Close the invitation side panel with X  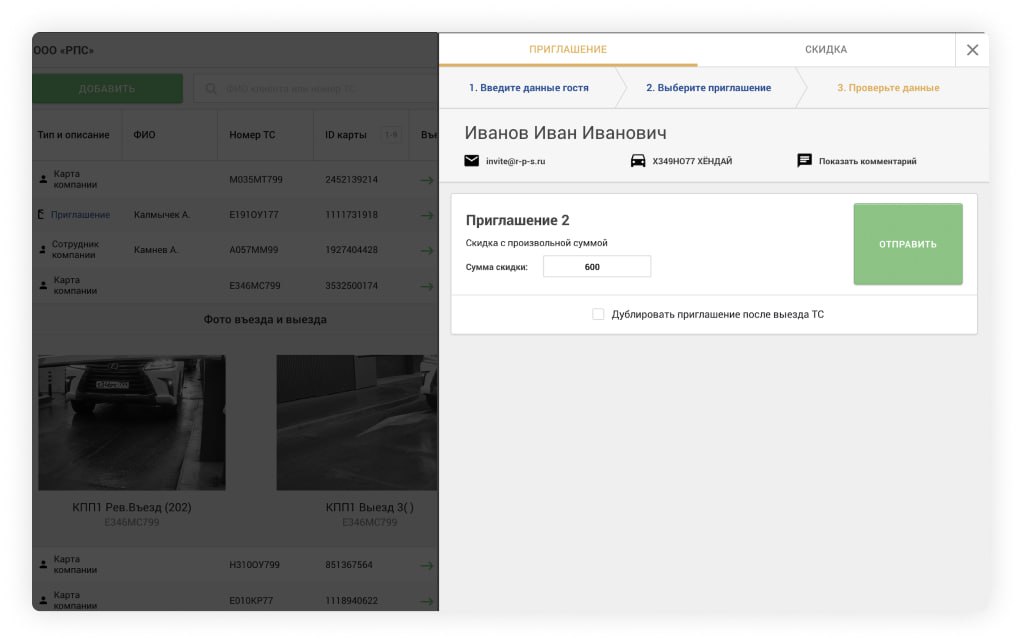(972, 49)
